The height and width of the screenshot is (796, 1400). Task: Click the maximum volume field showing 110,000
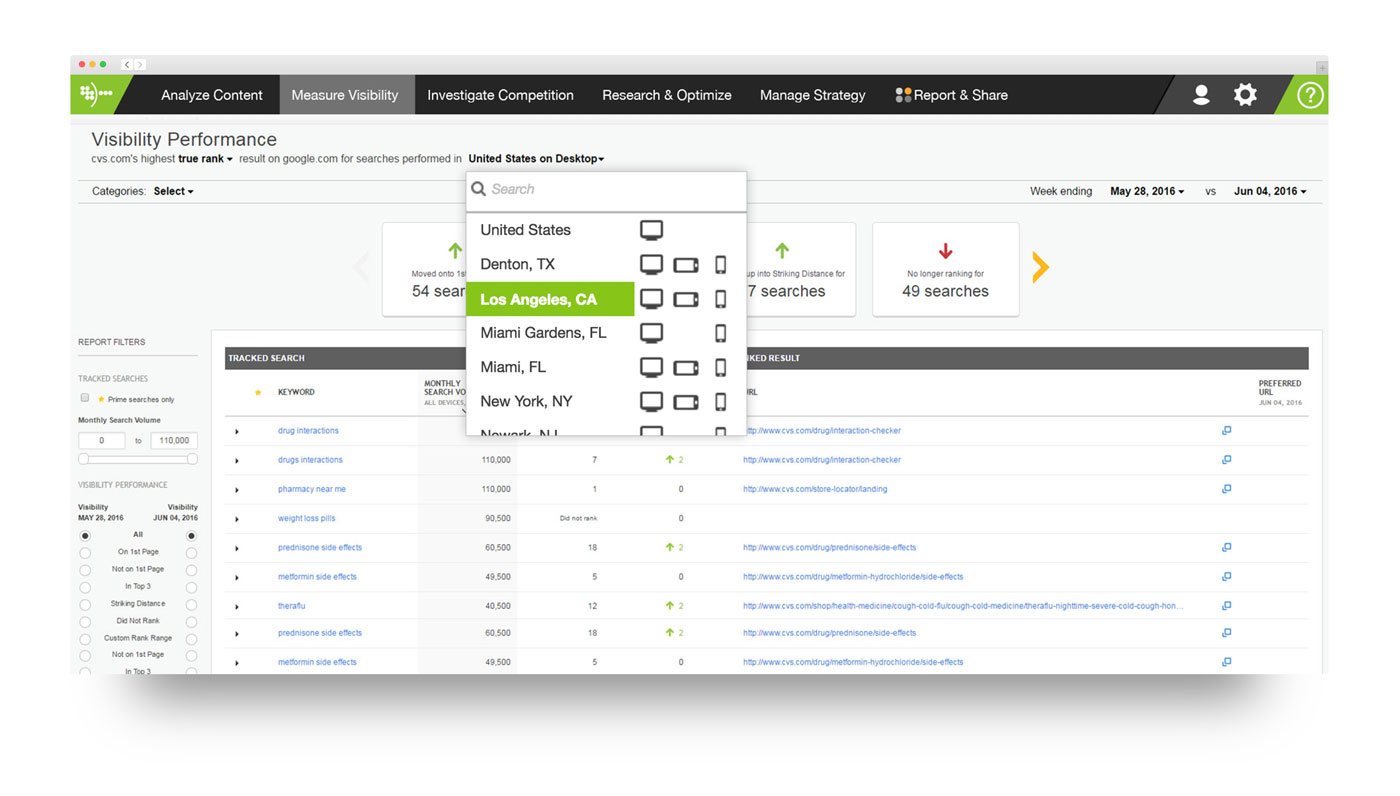(174, 440)
